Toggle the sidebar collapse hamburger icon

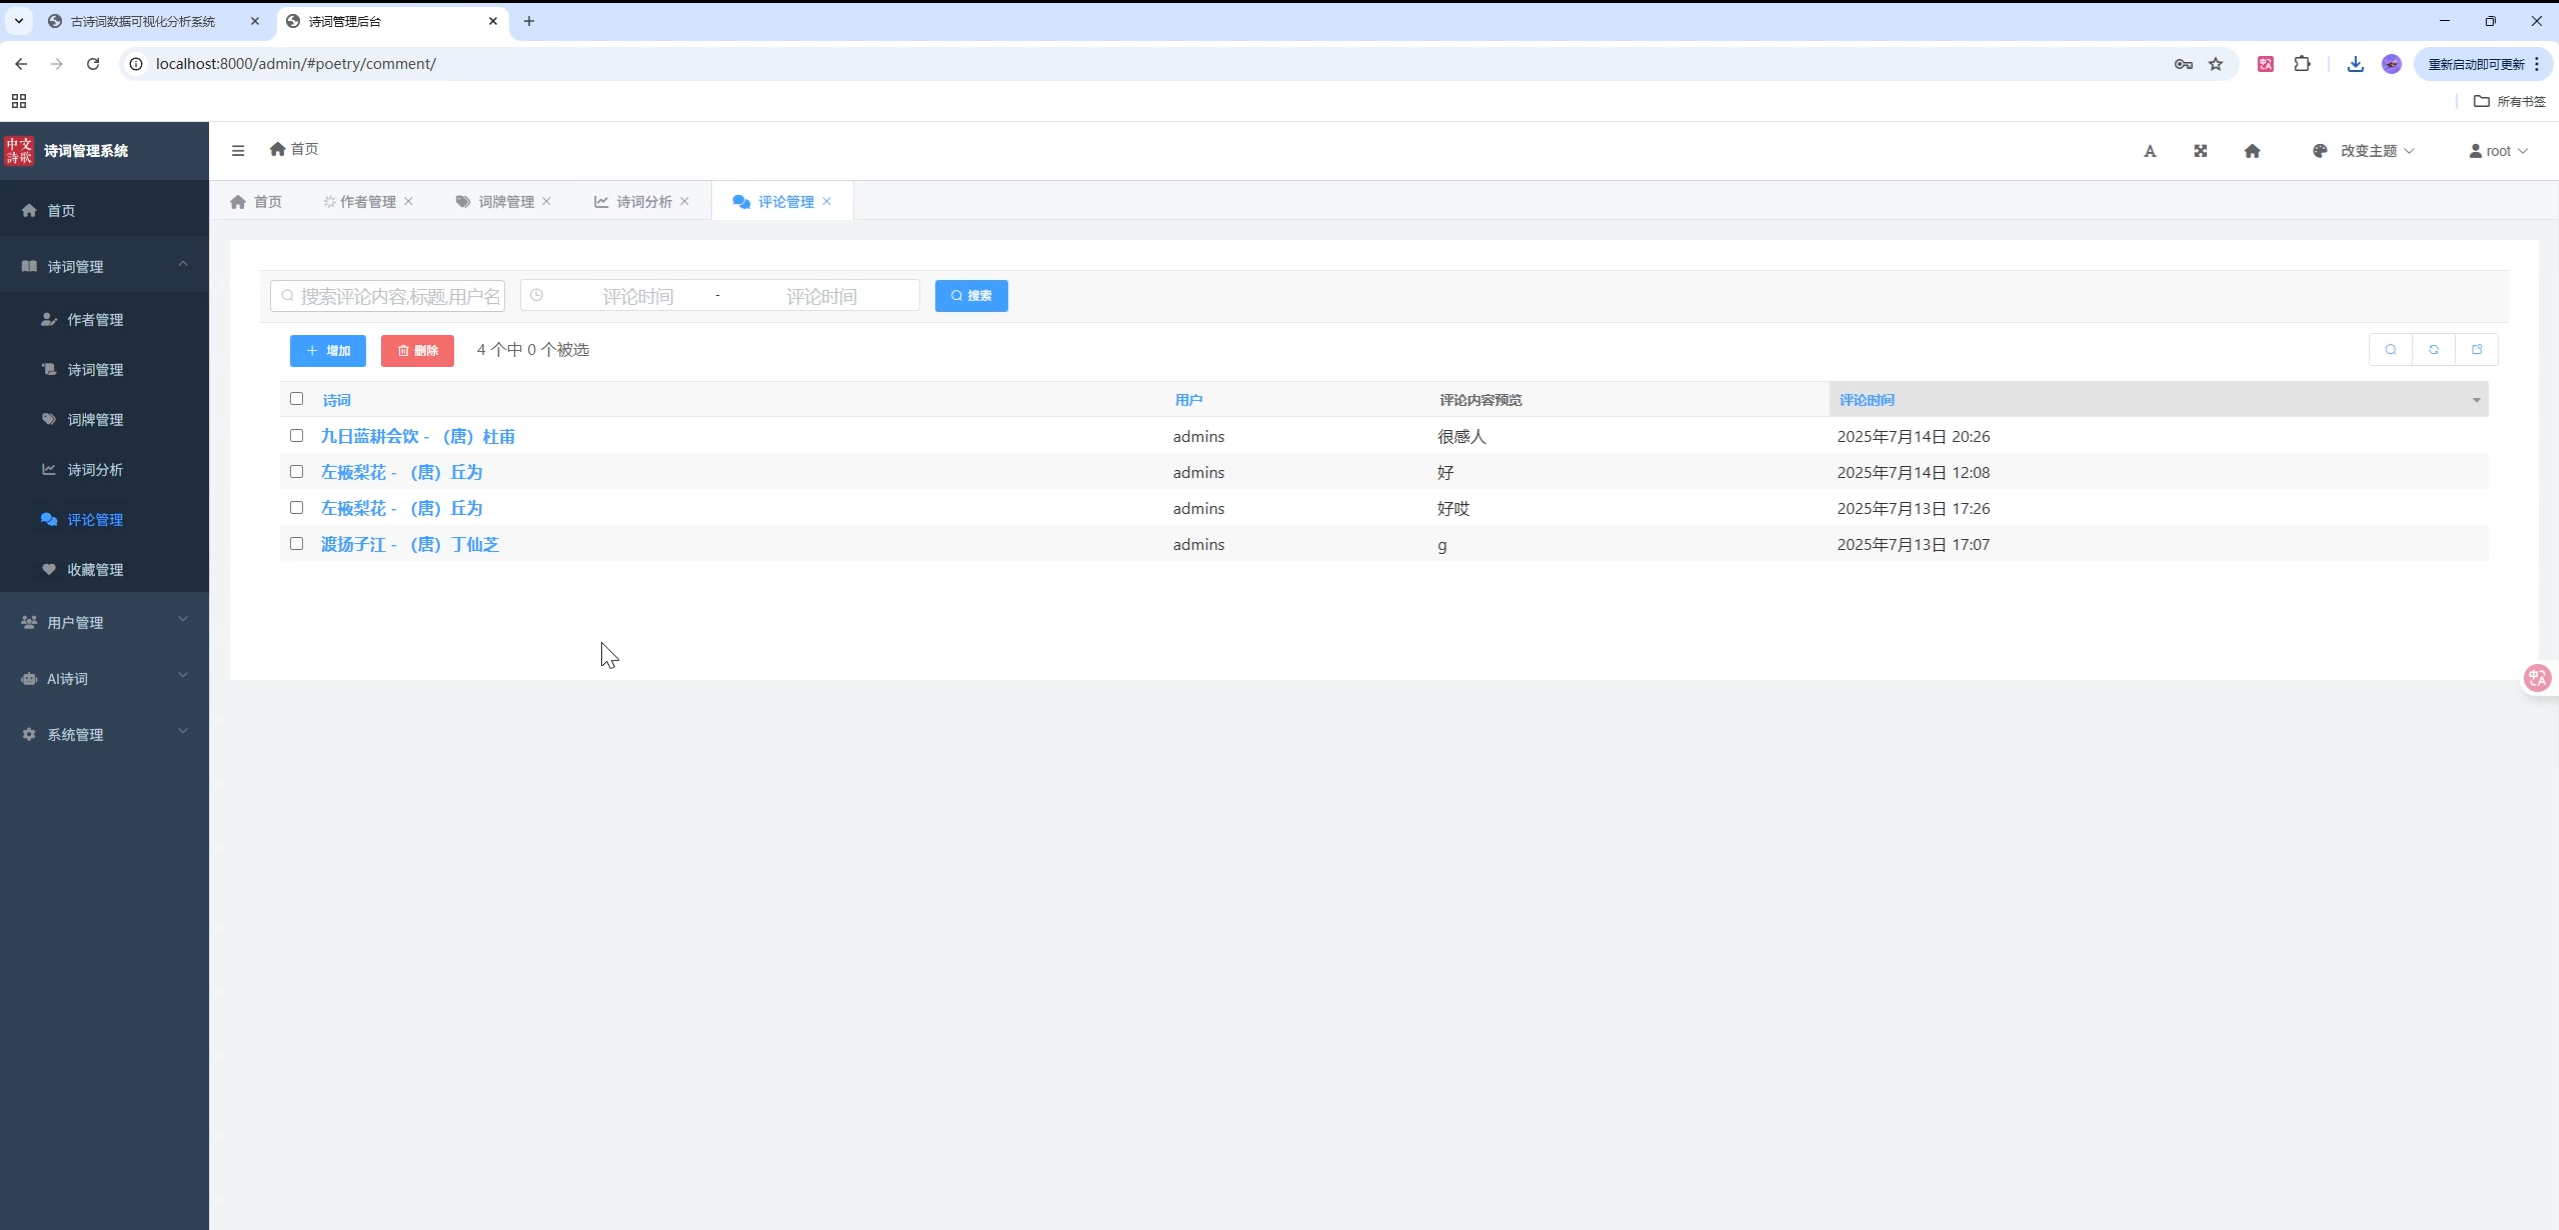[x=238, y=150]
